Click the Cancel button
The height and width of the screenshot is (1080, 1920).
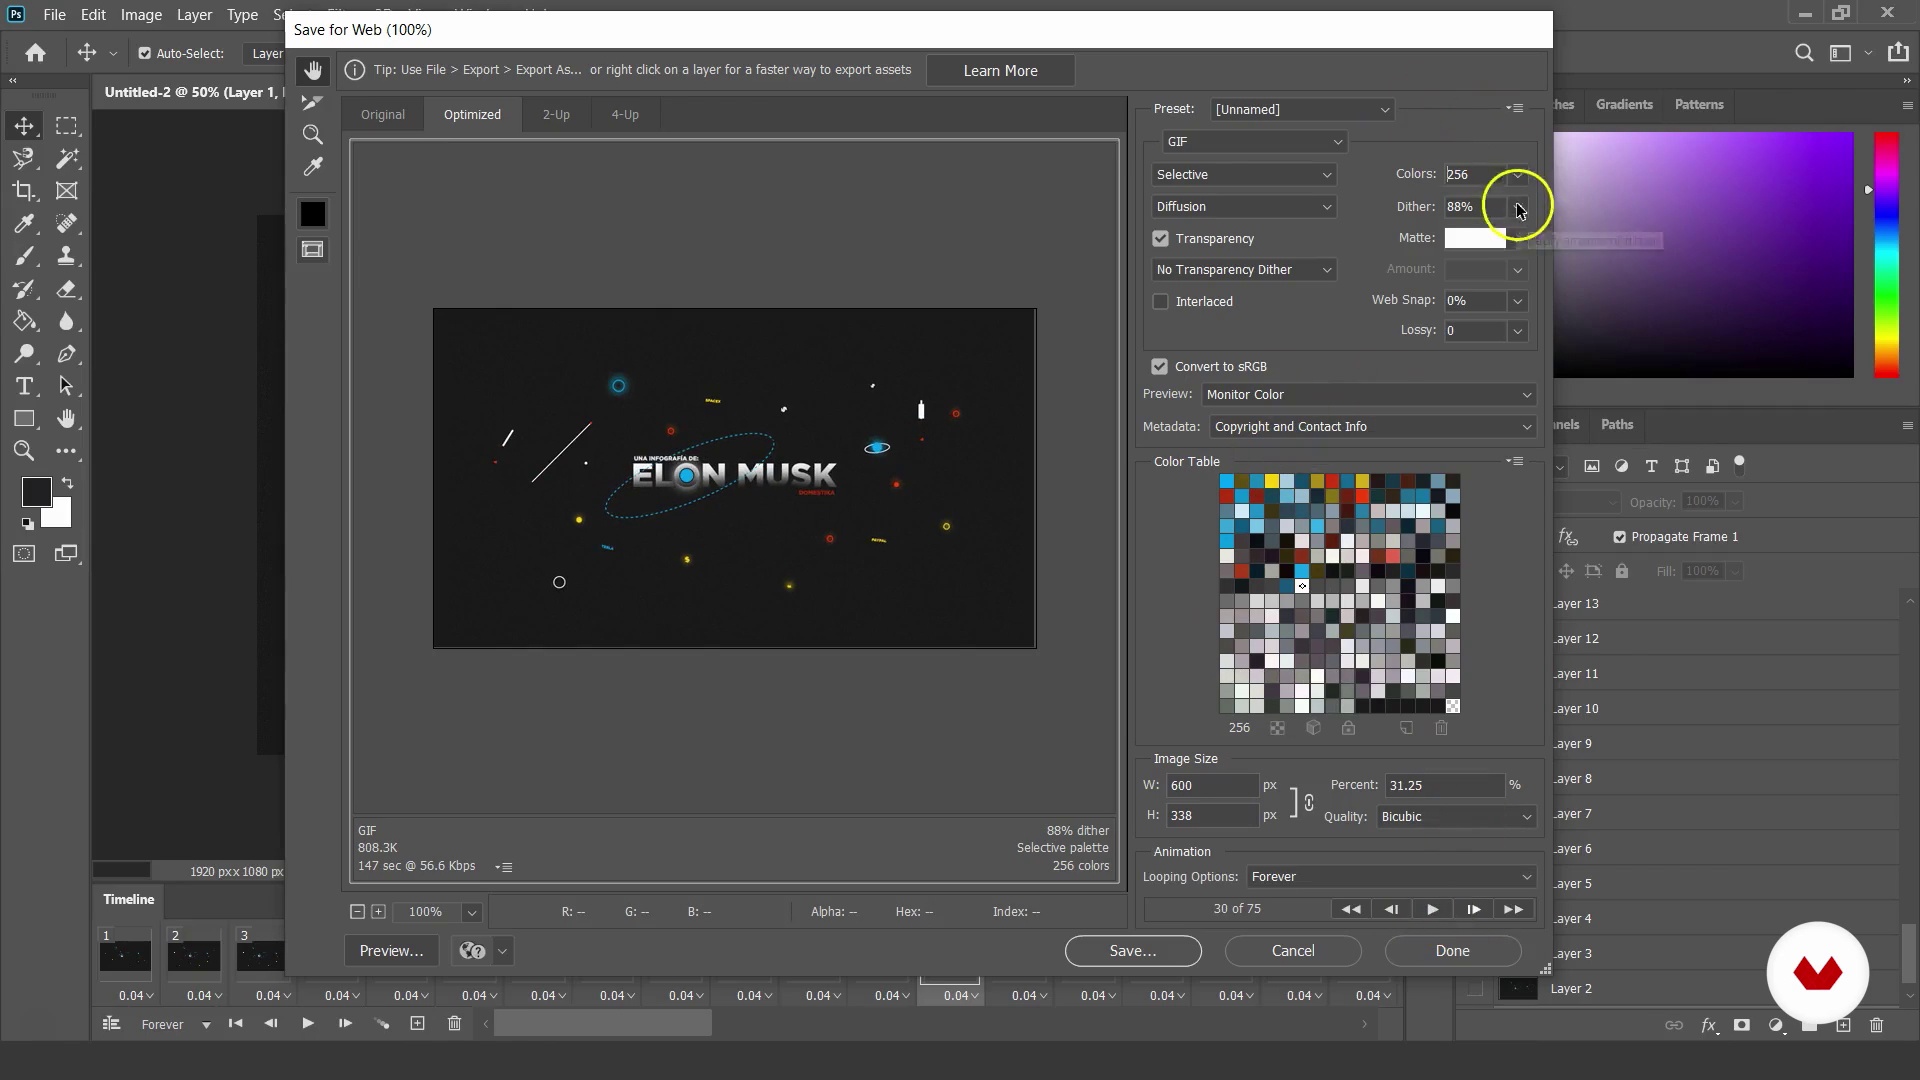pyautogui.click(x=1293, y=951)
